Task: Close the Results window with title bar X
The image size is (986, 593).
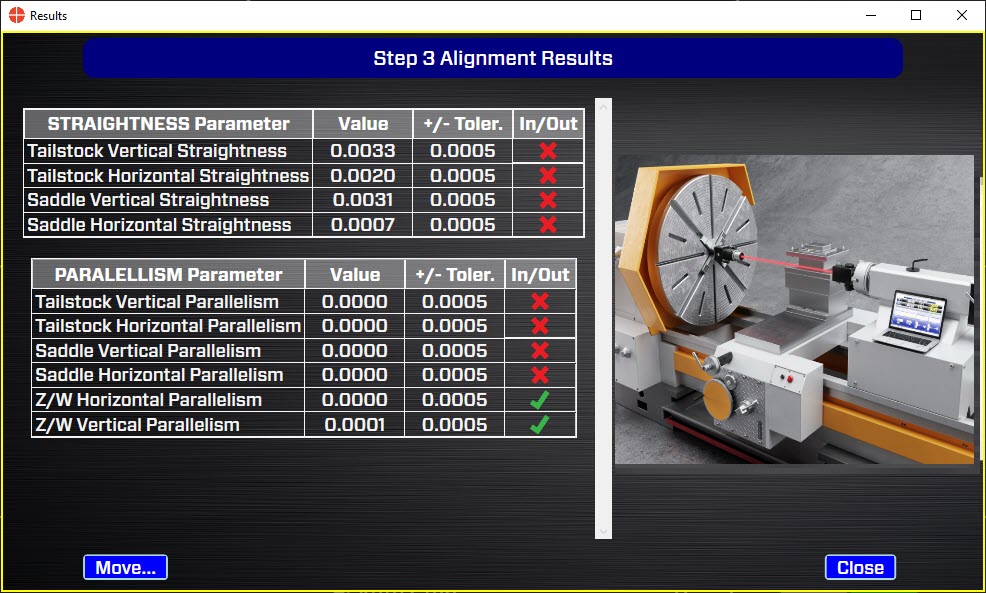Action: [962, 15]
